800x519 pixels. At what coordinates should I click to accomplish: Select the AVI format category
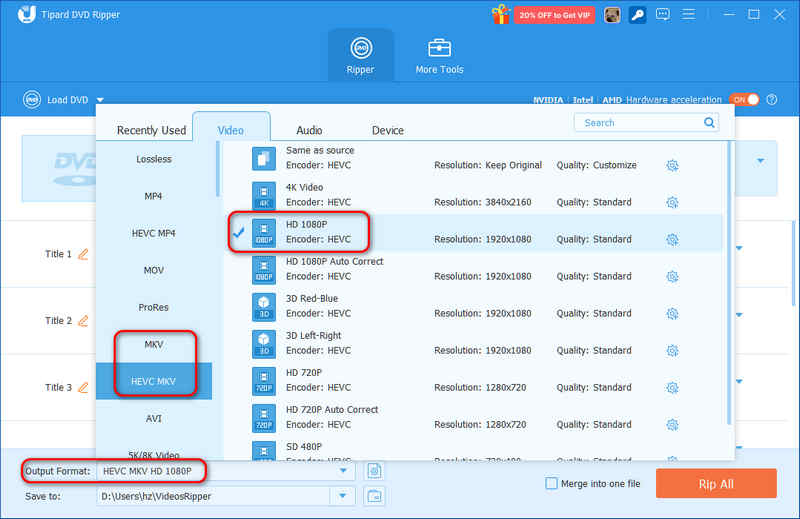pos(154,418)
